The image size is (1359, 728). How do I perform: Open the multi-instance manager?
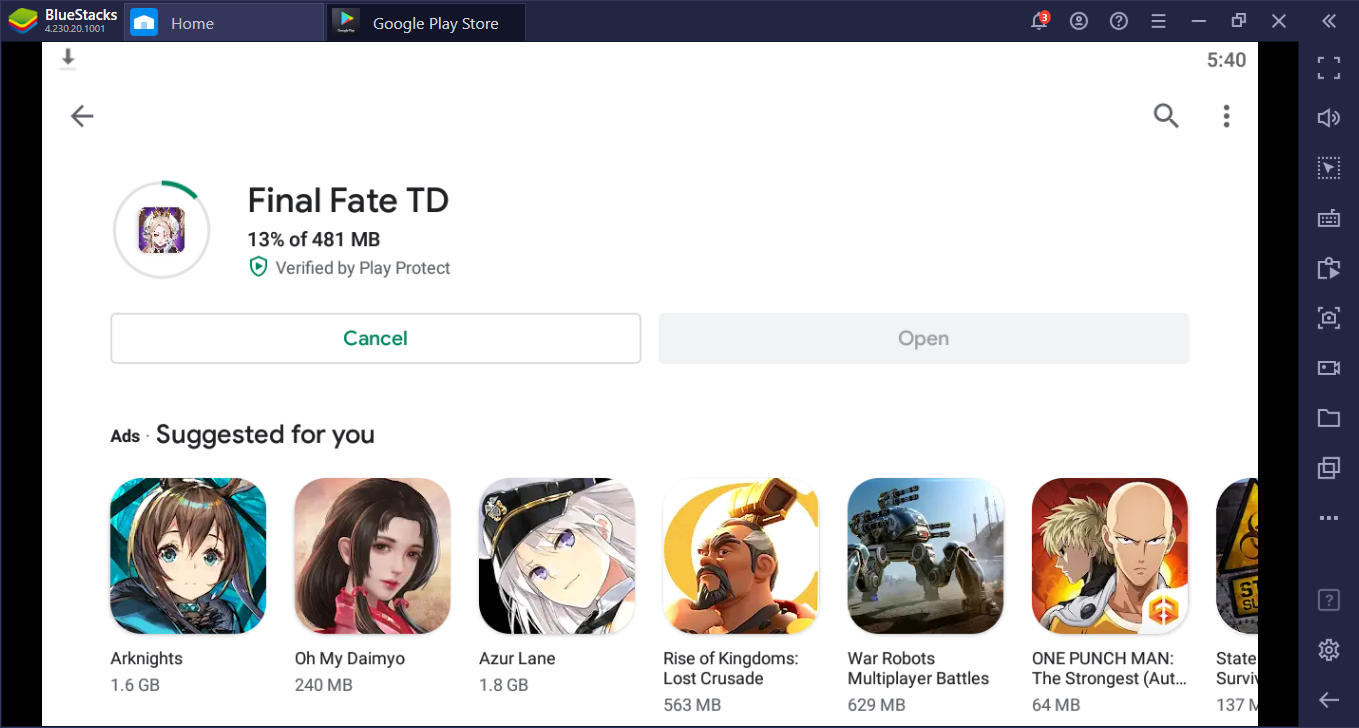point(1328,467)
